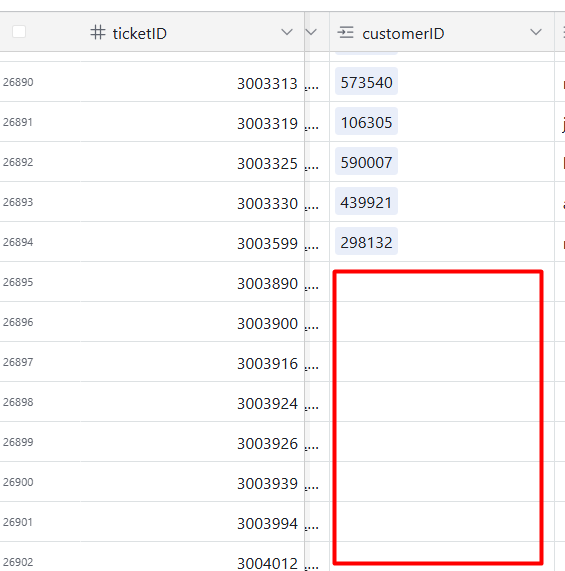Click customerID chip 590007
The width and height of the screenshot is (565, 571).
point(366,162)
